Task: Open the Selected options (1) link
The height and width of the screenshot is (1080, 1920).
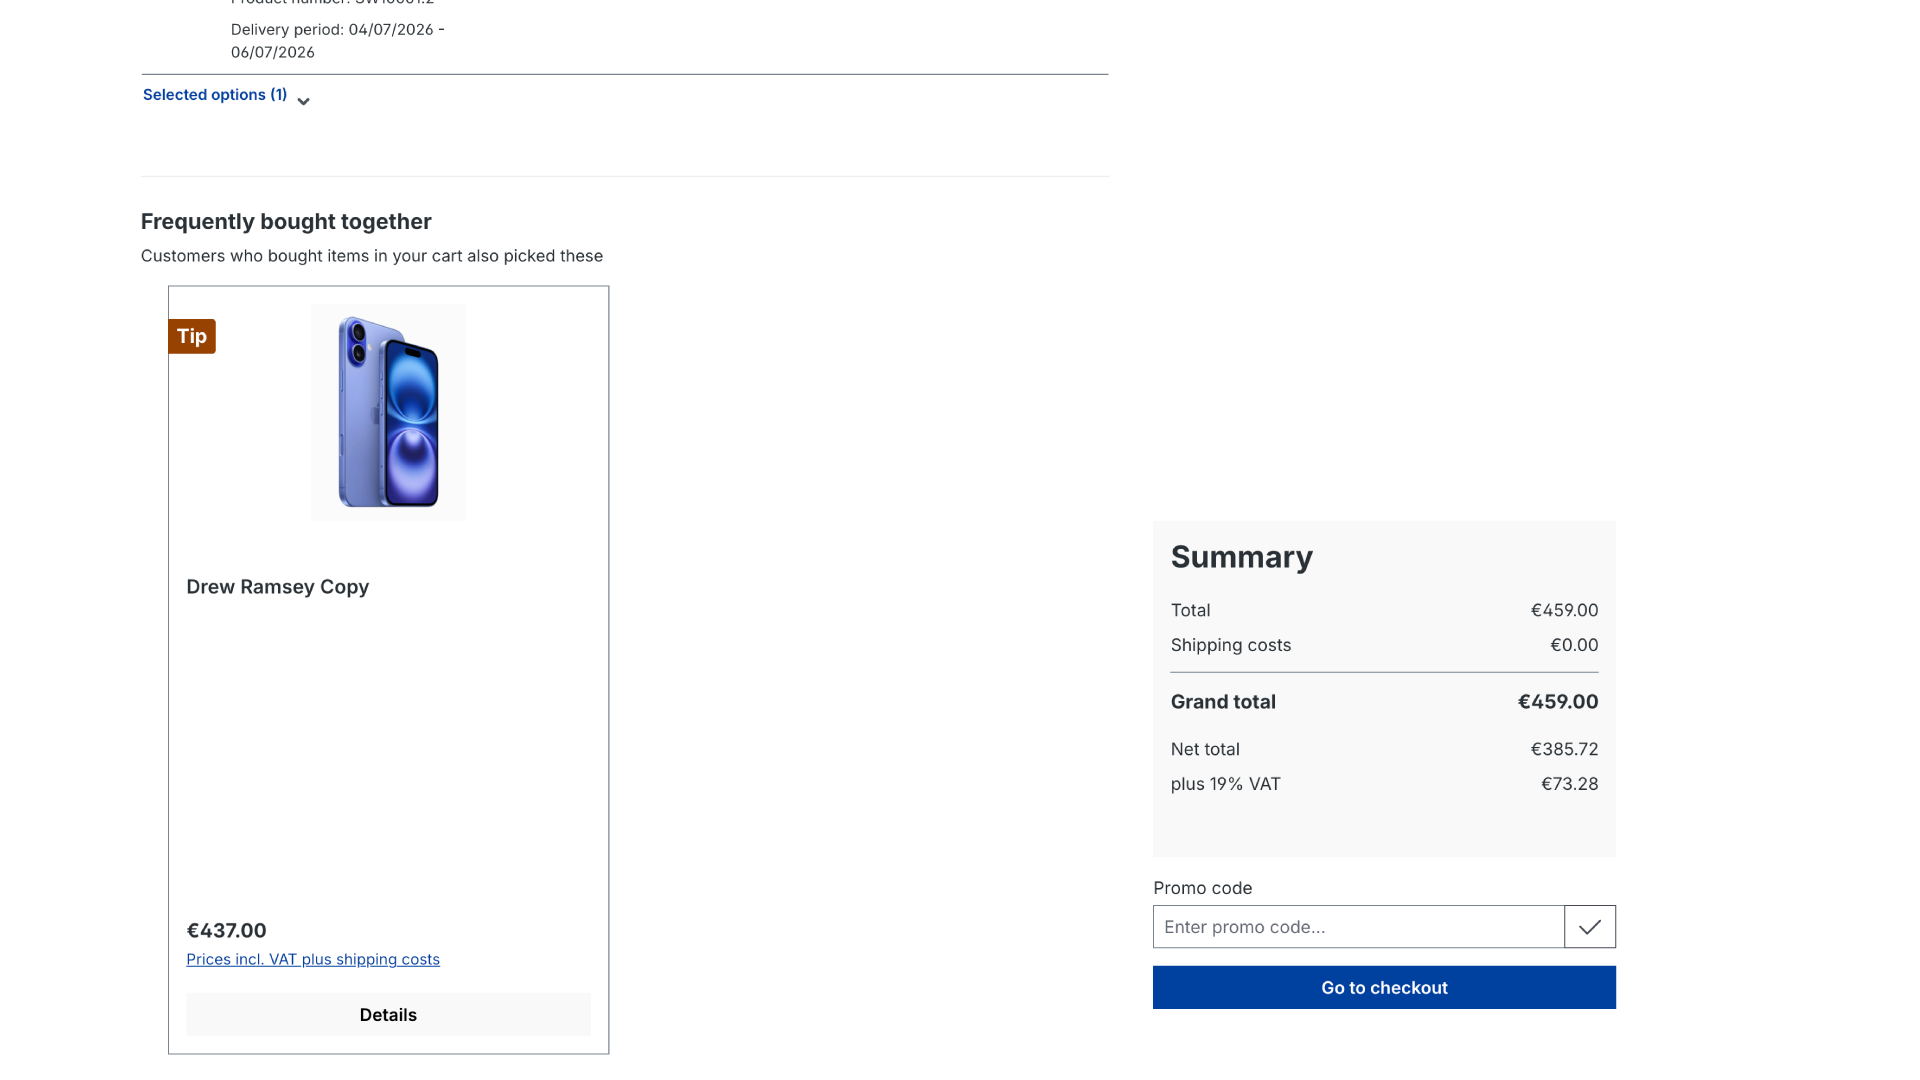Action: (215, 95)
